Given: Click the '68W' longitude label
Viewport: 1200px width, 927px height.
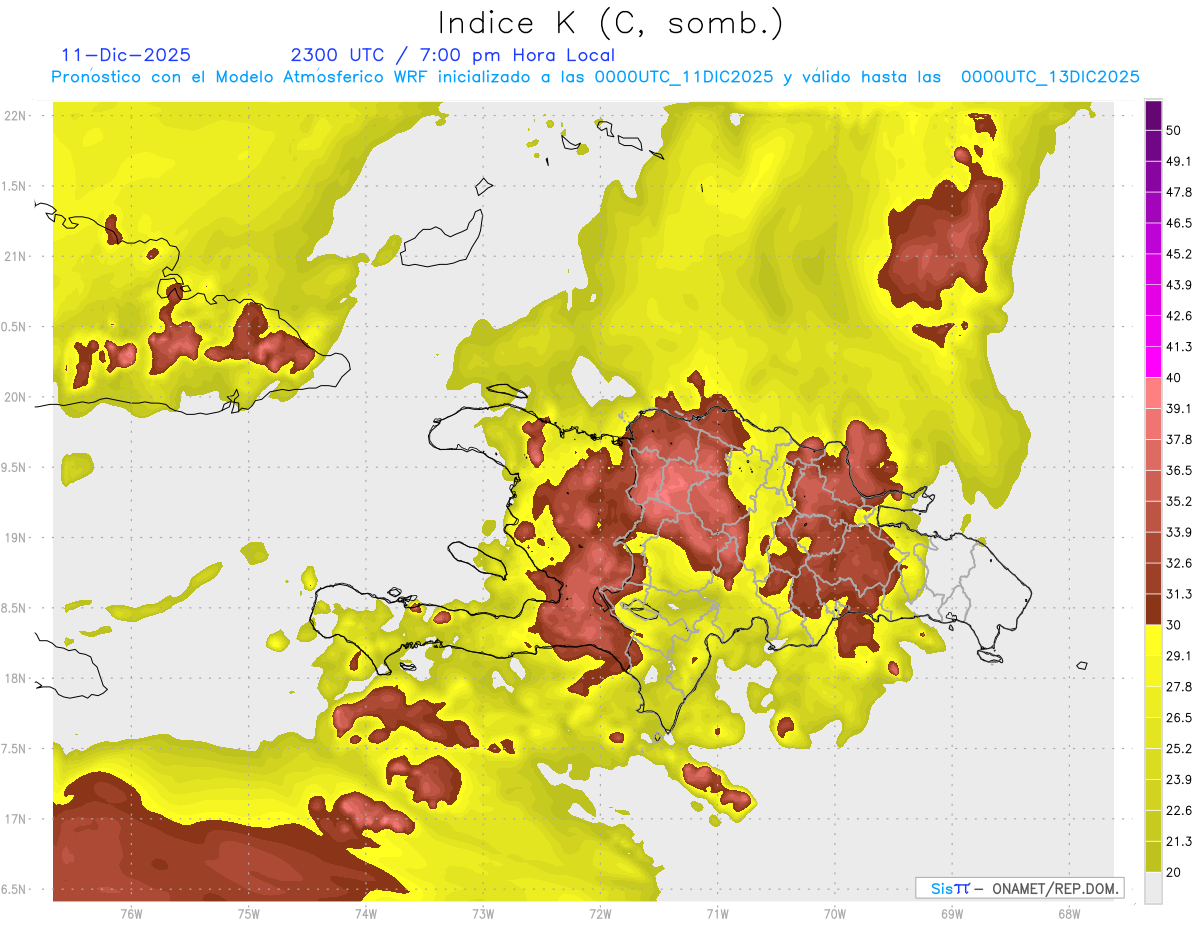Looking at the screenshot, I should (1069, 913).
